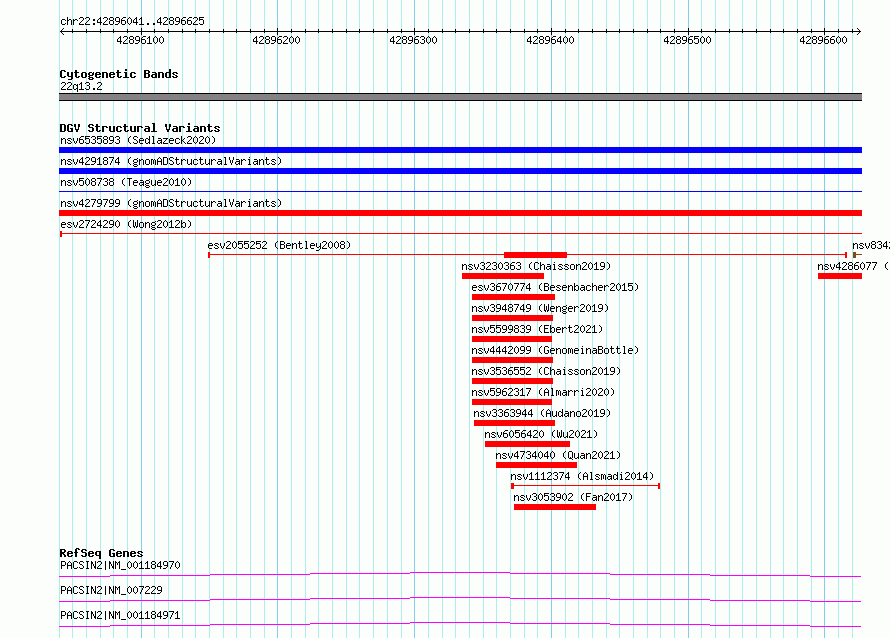
Task: Click nsv5599839 (Ebert2021) variant label
Action: coord(537,329)
